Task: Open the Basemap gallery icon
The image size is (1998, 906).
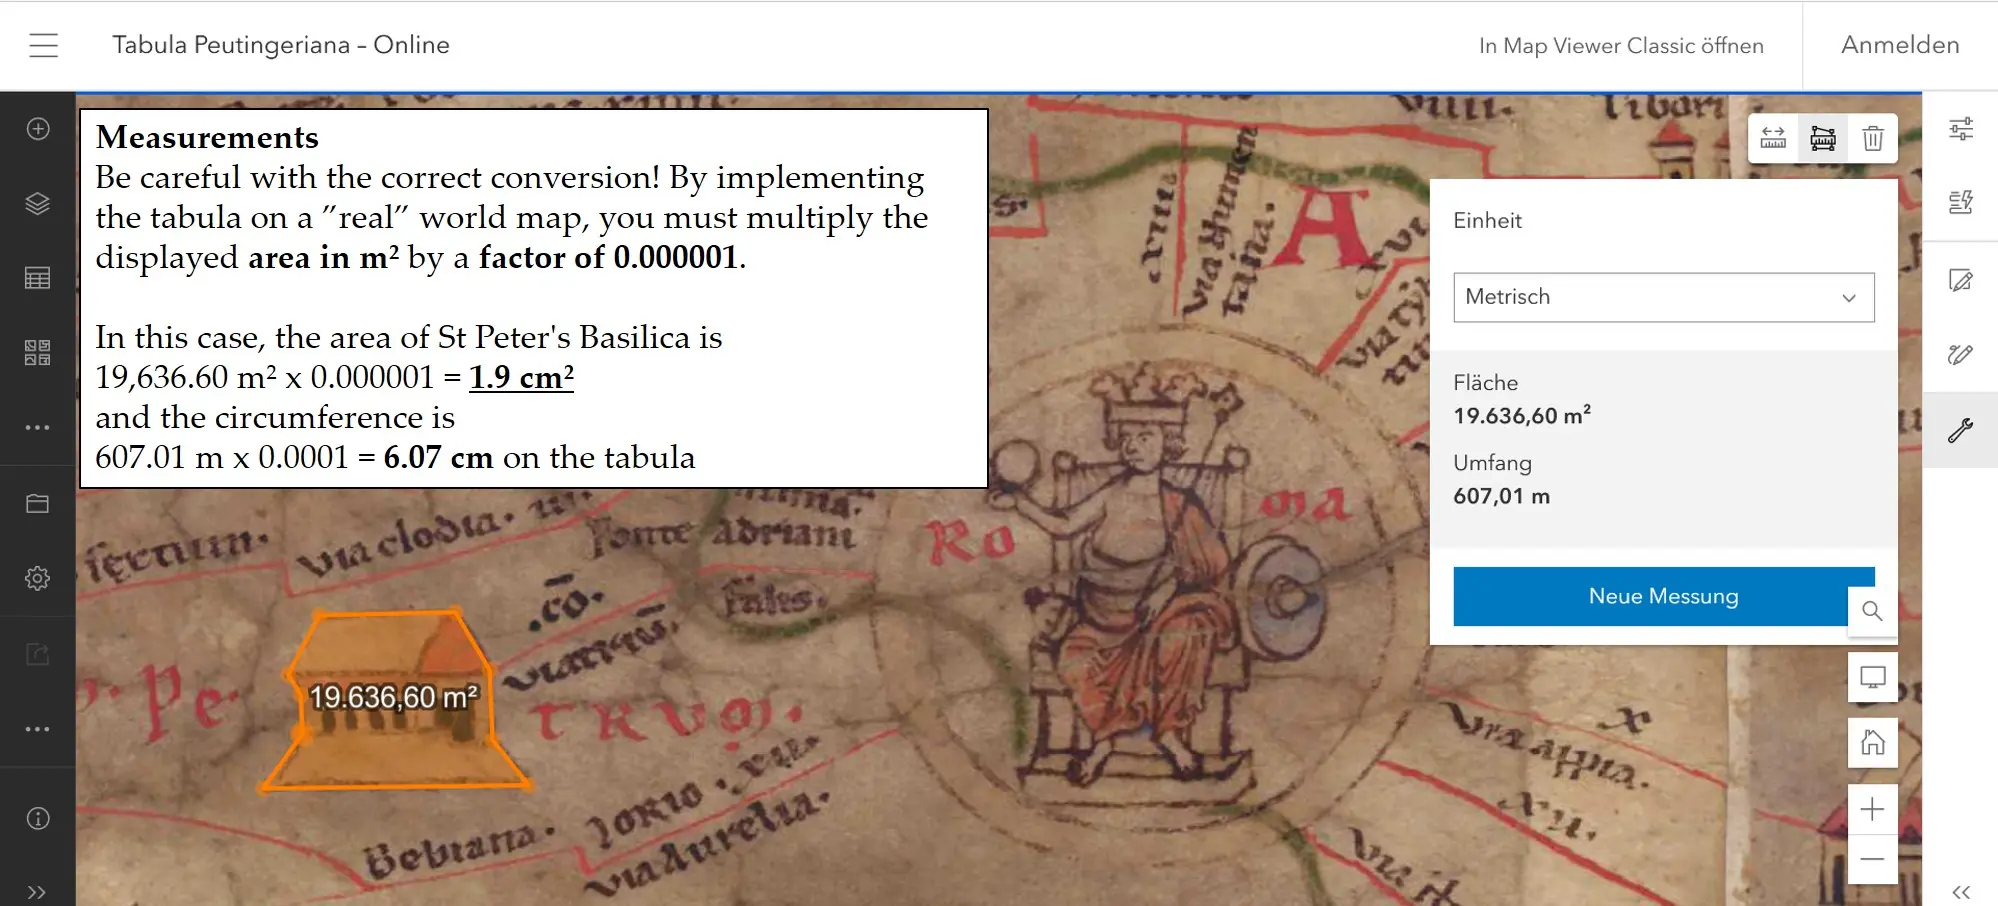Action: tap(38, 353)
